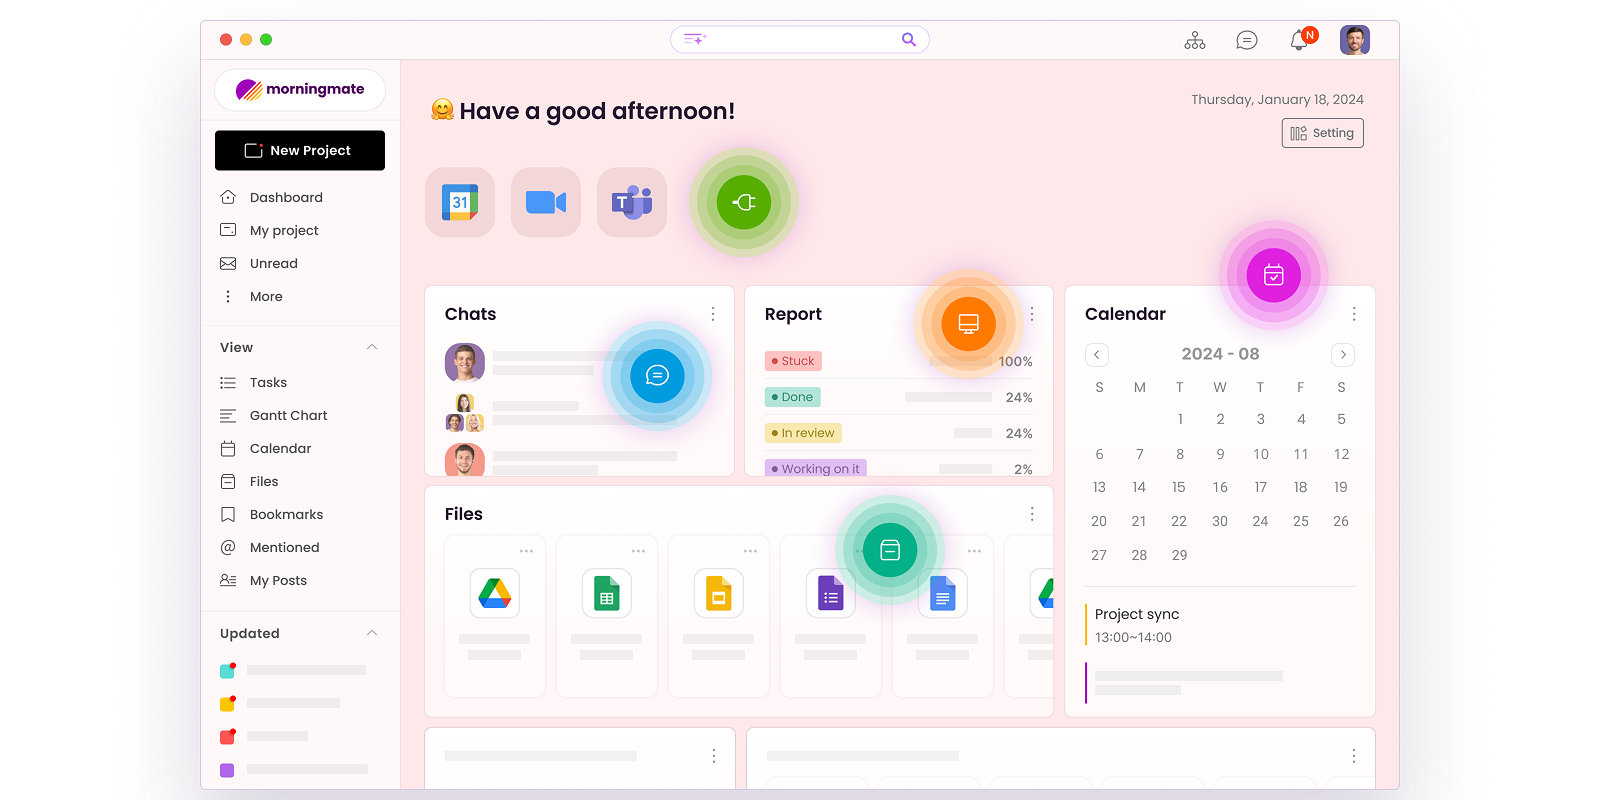Collapse the Updated section
1600x800 pixels.
[x=372, y=633]
